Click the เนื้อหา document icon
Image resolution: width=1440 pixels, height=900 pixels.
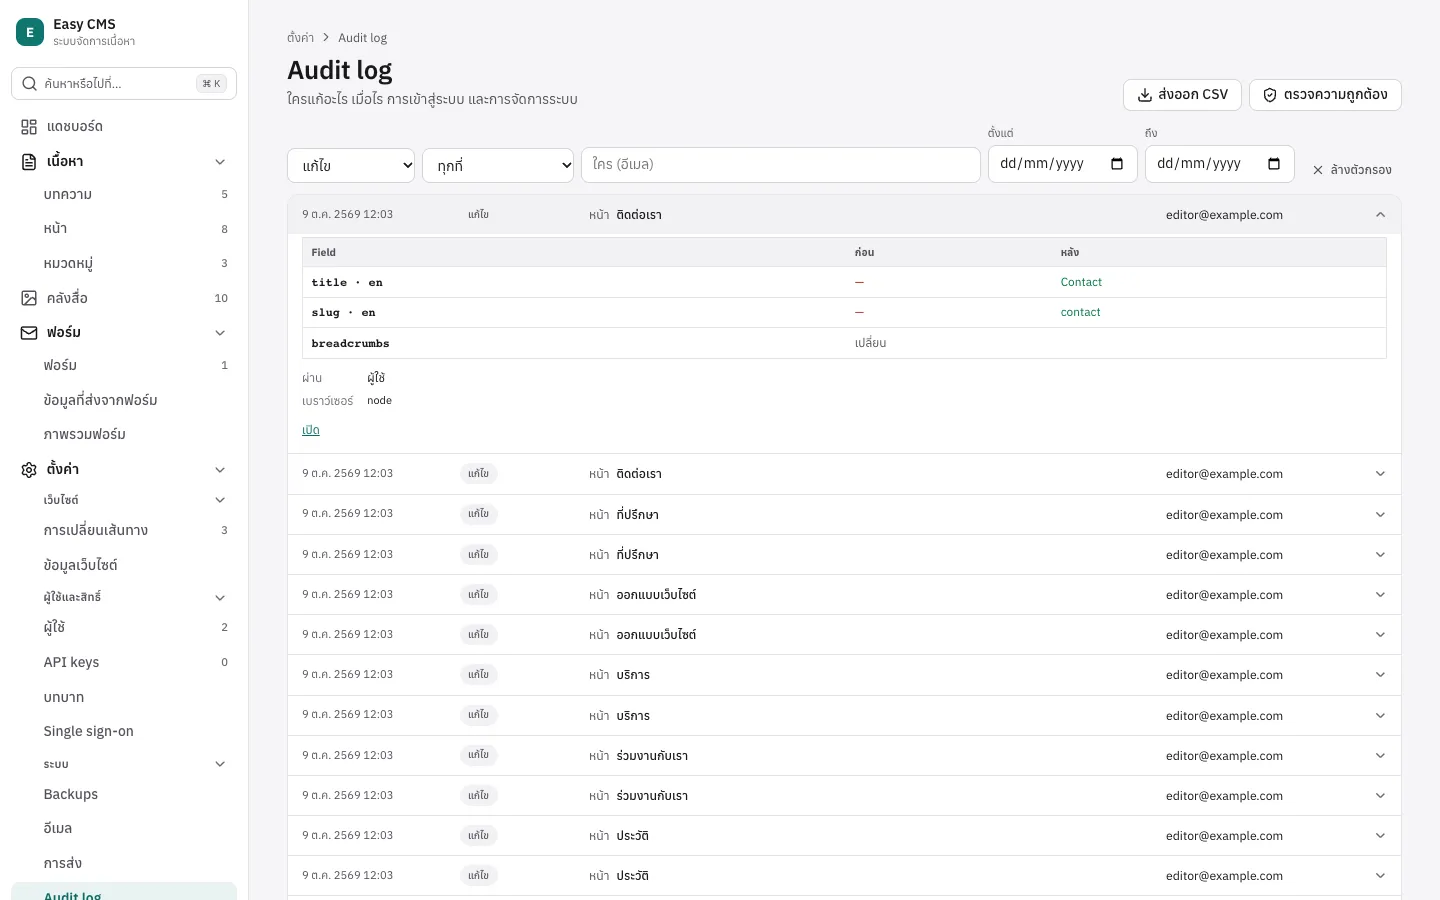pos(29,161)
